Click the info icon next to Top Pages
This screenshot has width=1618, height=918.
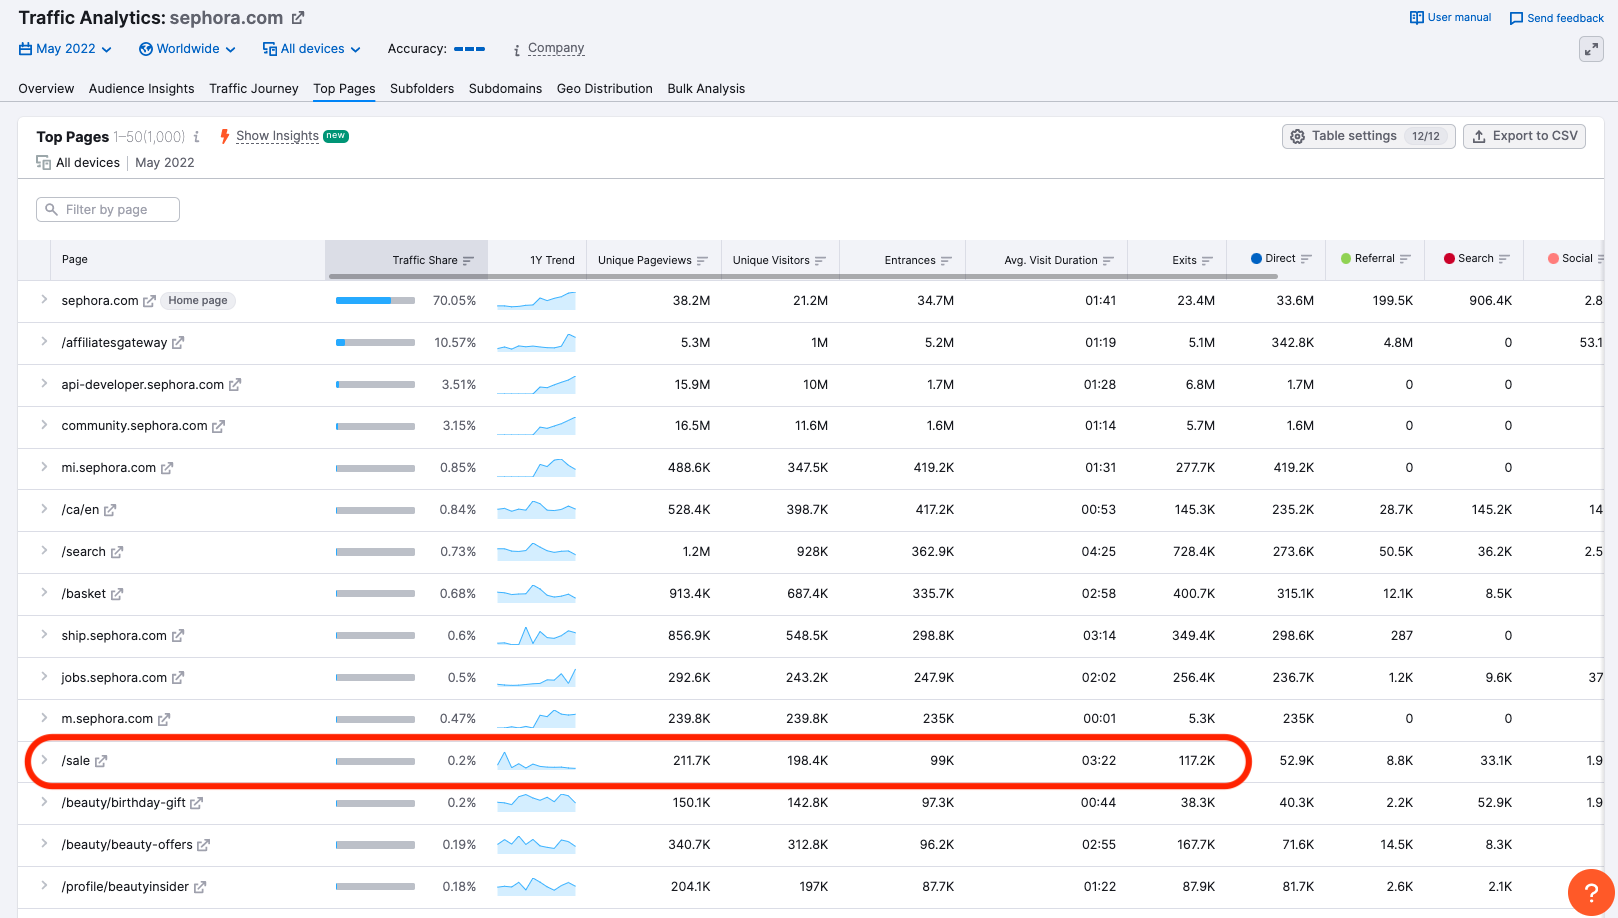(196, 137)
